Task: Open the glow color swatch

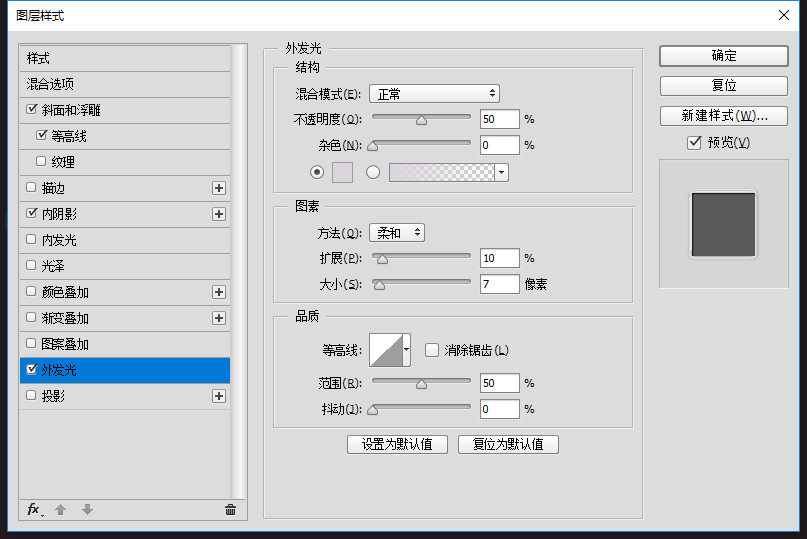Action: [342, 172]
